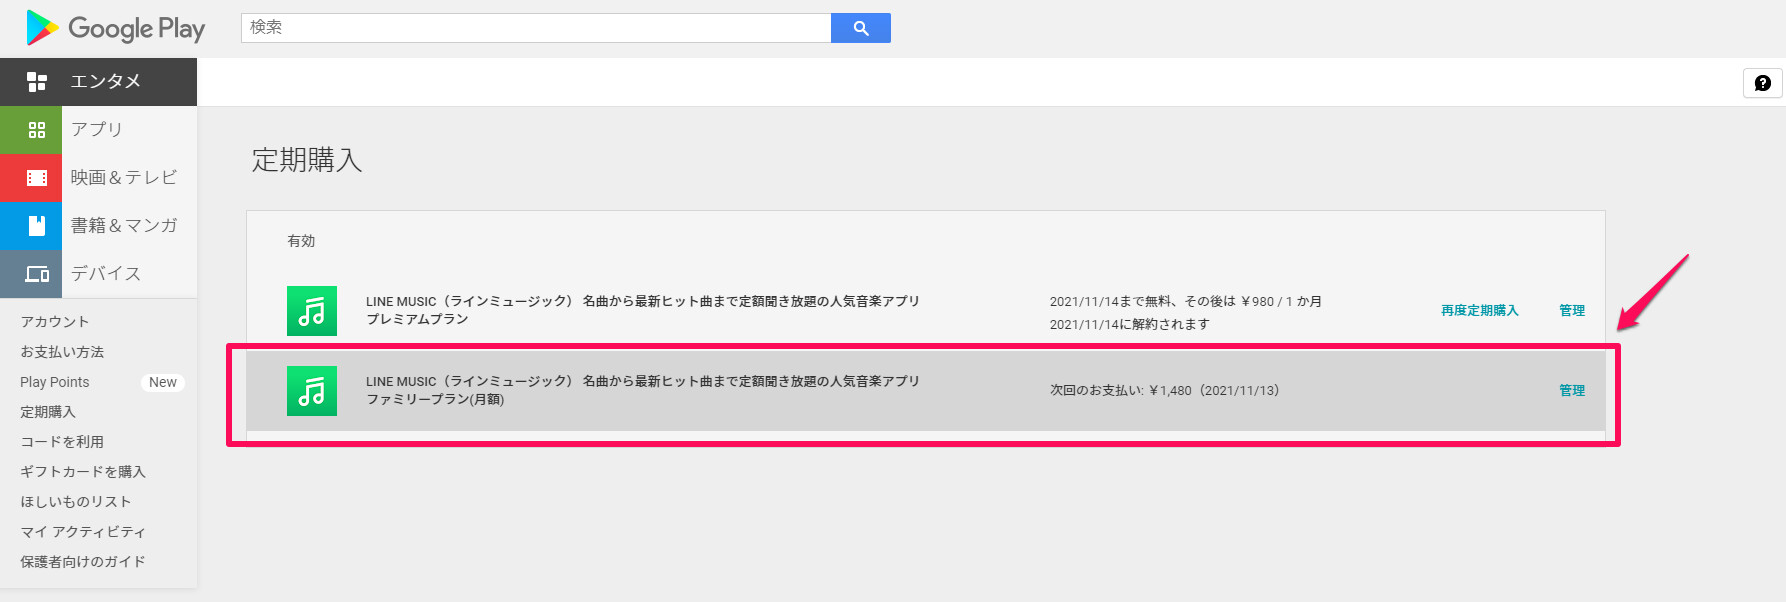
Task: Click the 定期購入 page heading
Action: (x=307, y=160)
